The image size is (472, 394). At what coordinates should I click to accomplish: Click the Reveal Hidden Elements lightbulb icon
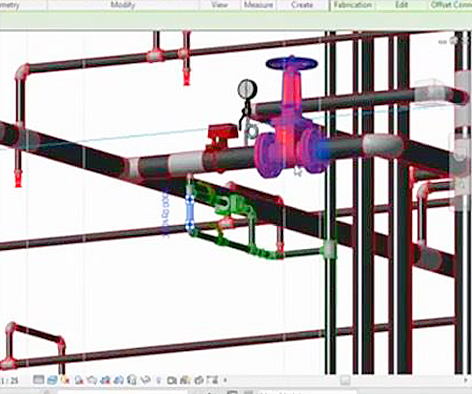click(x=159, y=380)
